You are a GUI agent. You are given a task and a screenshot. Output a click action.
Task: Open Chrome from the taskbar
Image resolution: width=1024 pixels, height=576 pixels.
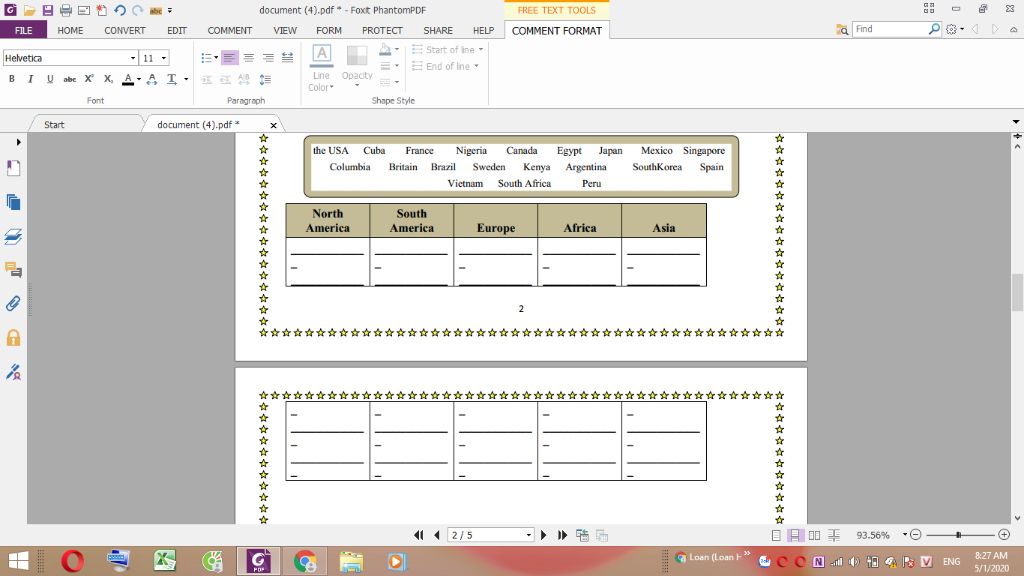click(305, 562)
